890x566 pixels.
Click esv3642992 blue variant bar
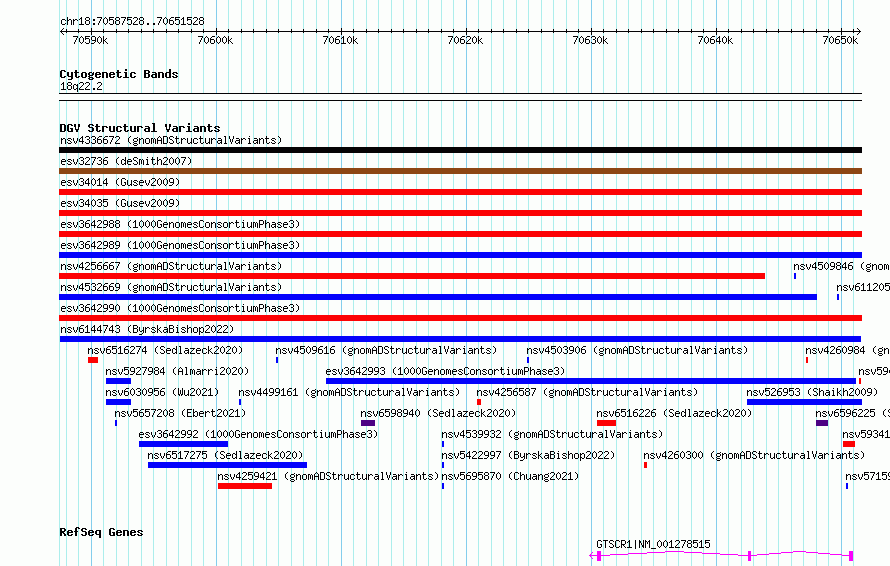click(x=183, y=444)
